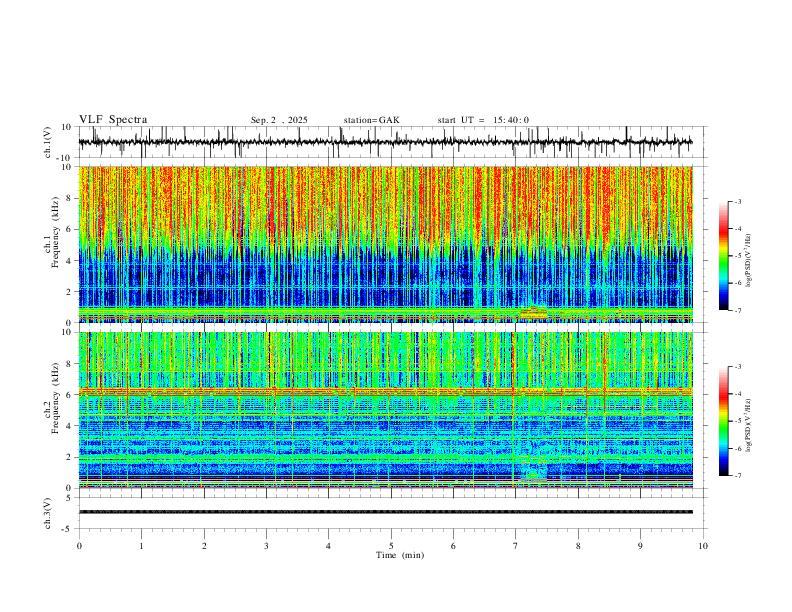Click the "ch.3(V)" axis label
The width and height of the screenshot is (792, 612).
(x=48, y=513)
